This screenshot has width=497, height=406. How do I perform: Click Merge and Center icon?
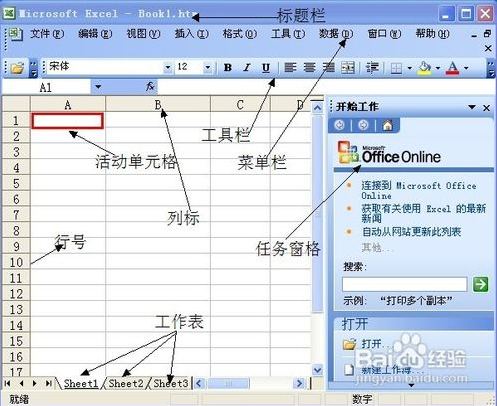tap(348, 68)
